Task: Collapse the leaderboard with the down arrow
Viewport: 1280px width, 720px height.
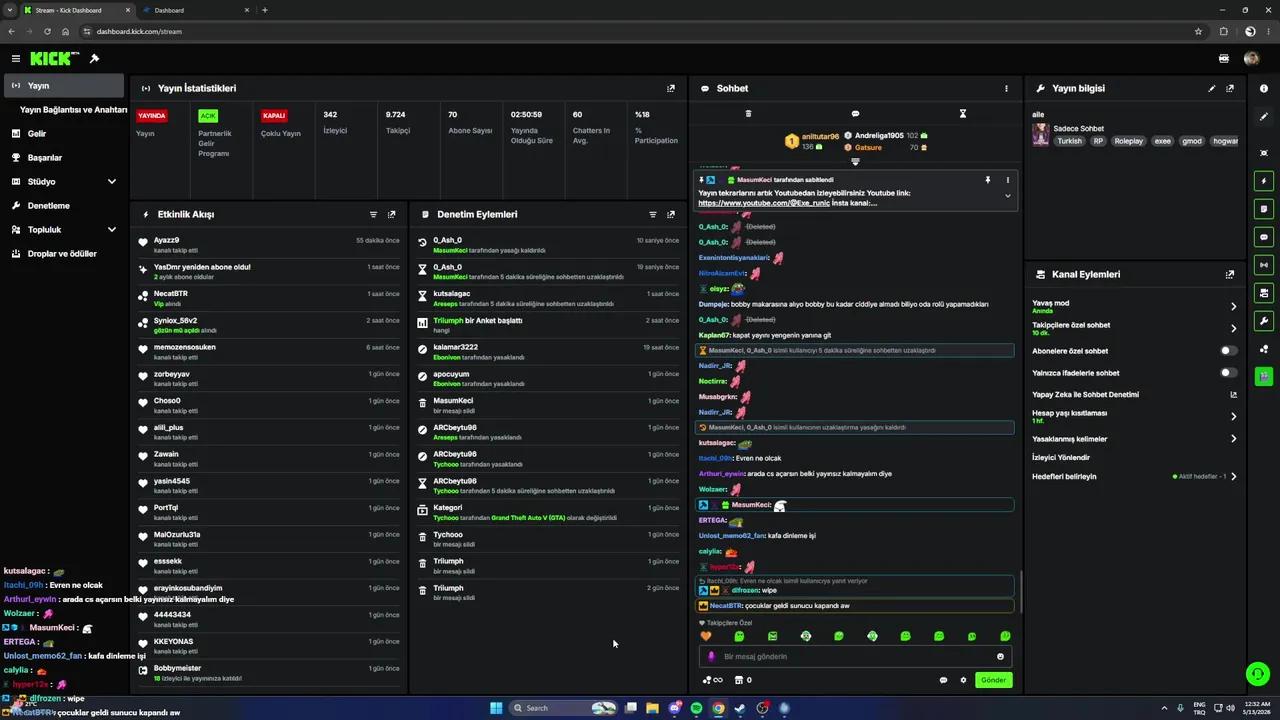Action: pyautogui.click(x=855, y=161)
